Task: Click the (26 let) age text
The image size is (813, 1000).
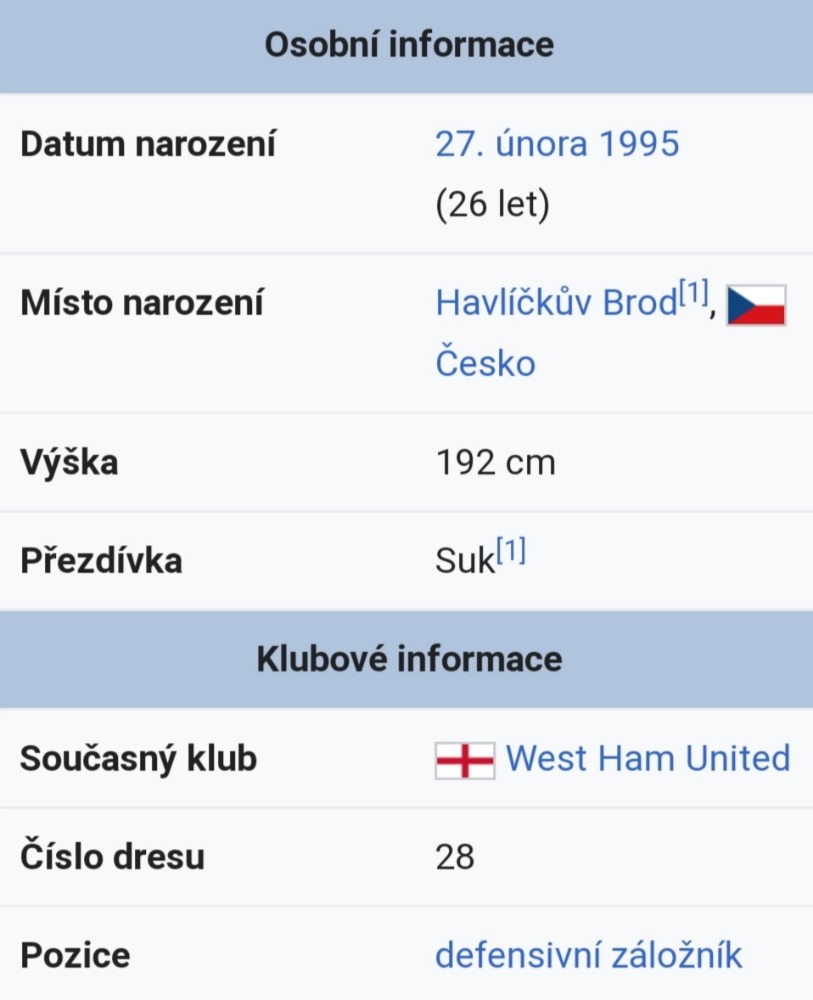Action: (492, 205)
